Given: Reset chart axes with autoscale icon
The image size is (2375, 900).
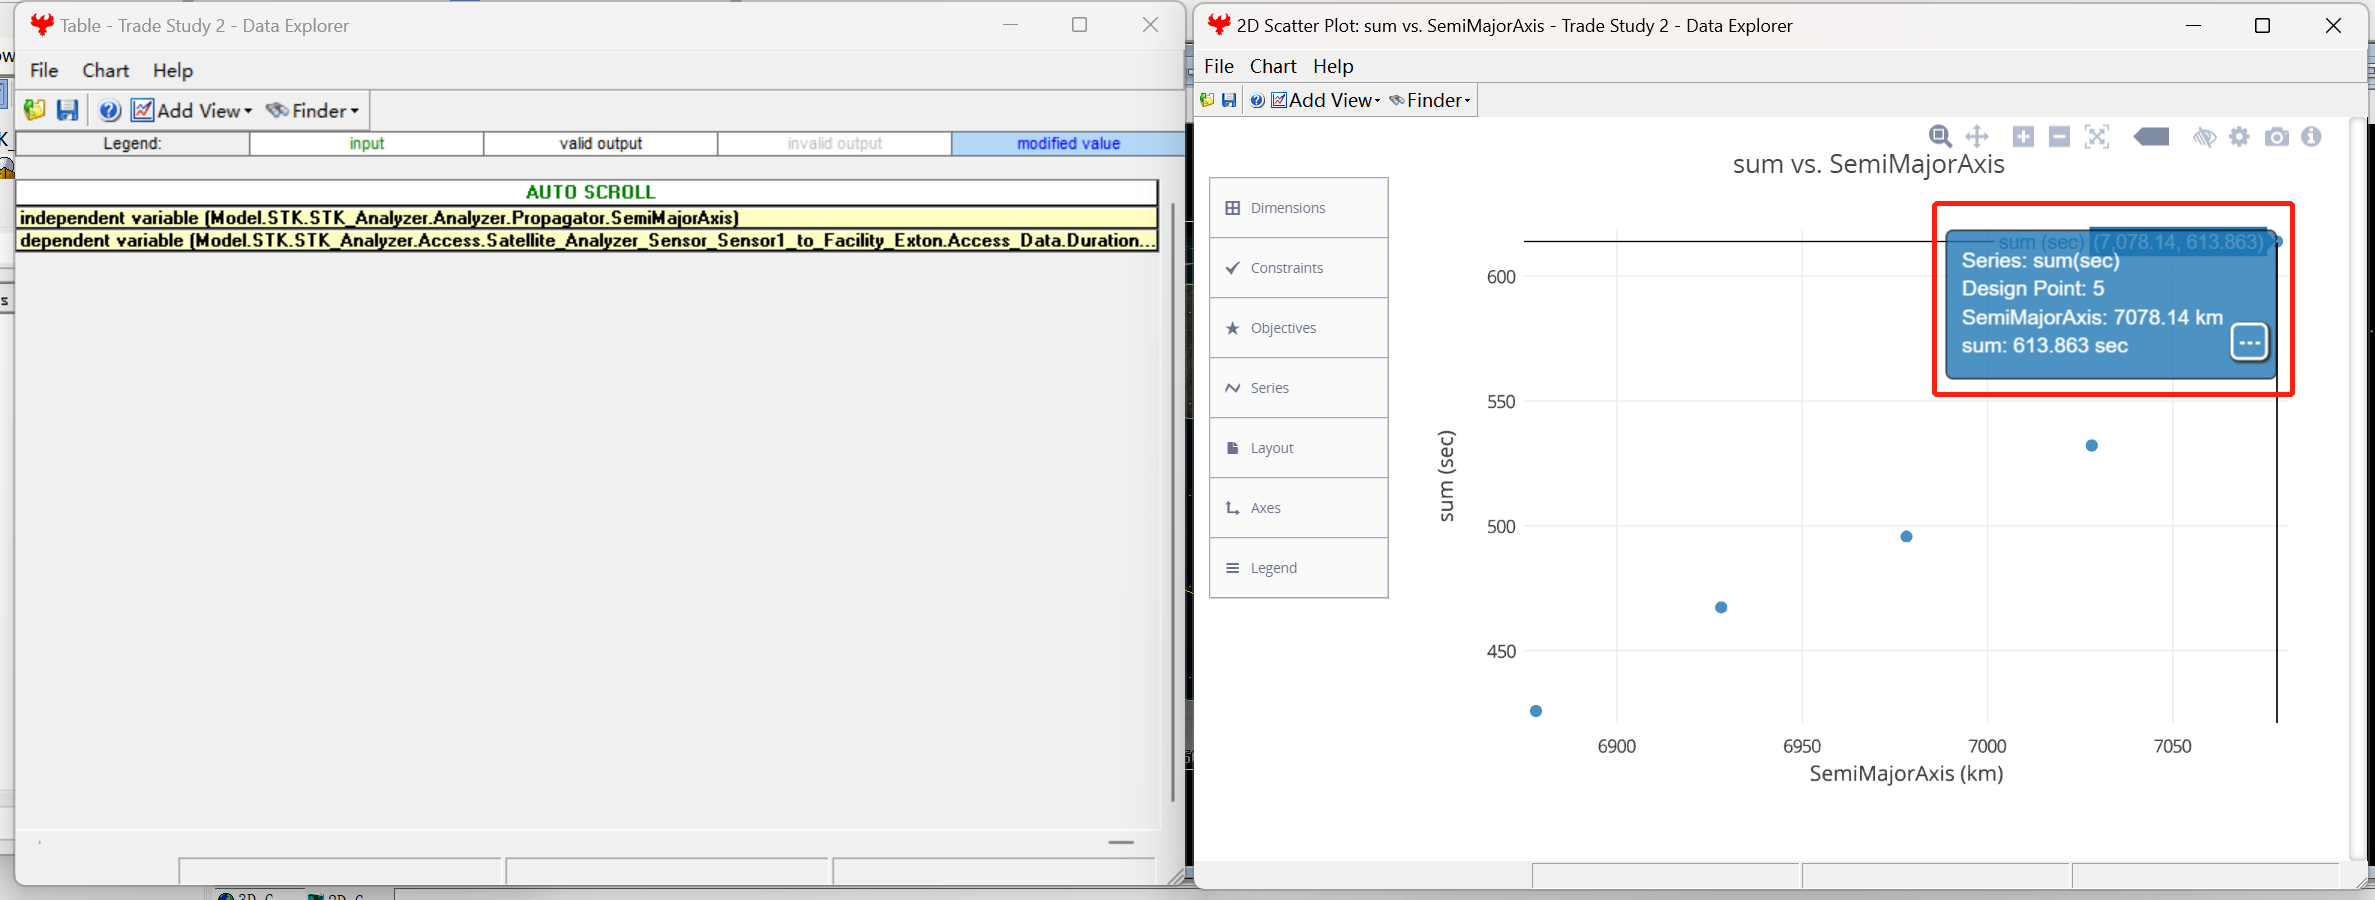Looking at the screenshot, I should (2097, 137).
